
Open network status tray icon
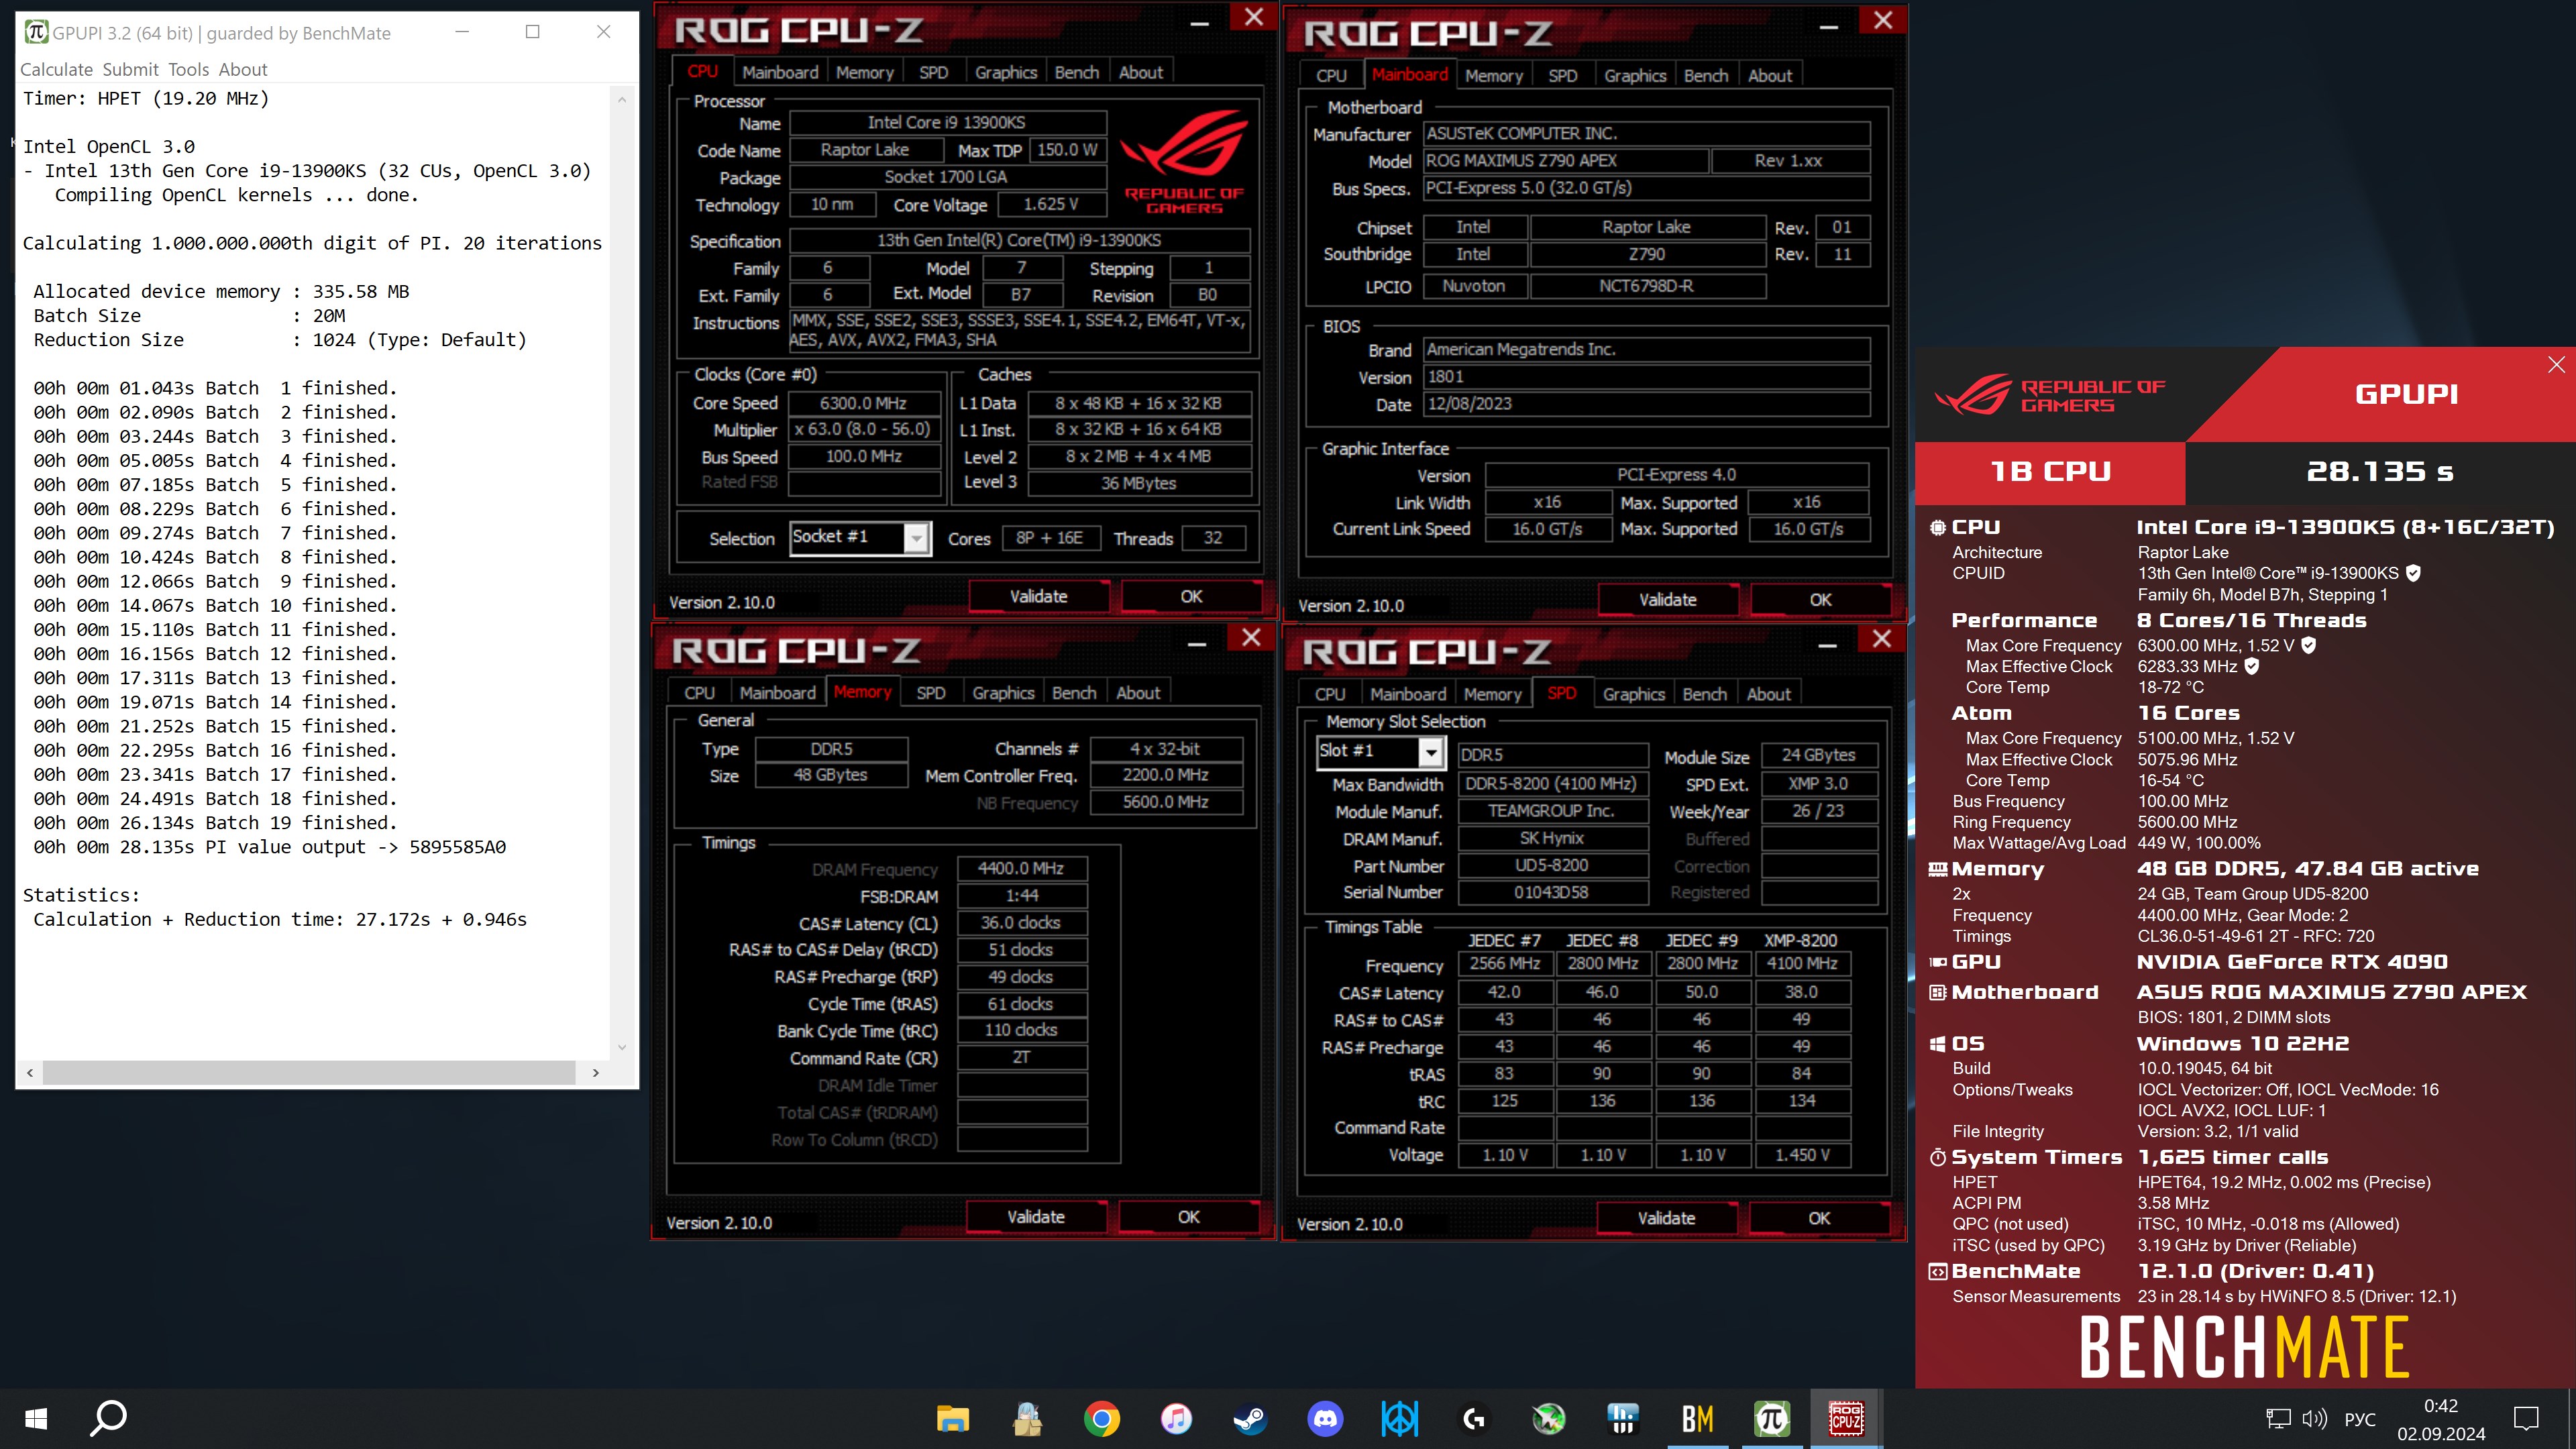[2277, 1418]
